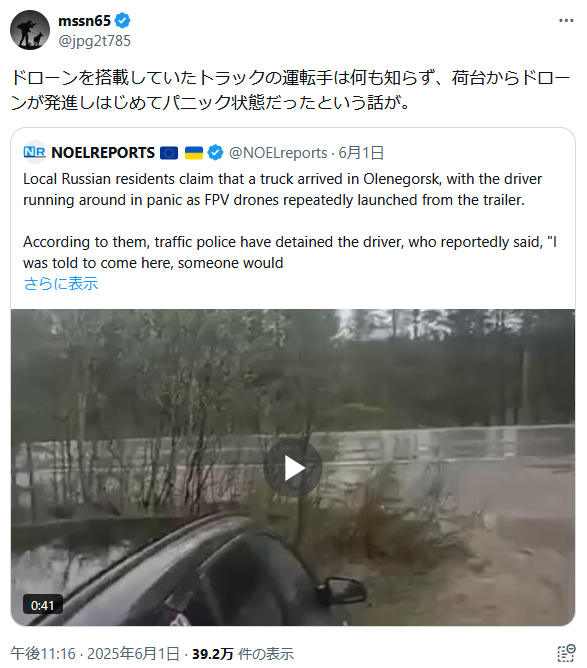This screenshot has width=587, height=668.
Task: Open the @jpg2t785 handle link
Action: point(94,41)
